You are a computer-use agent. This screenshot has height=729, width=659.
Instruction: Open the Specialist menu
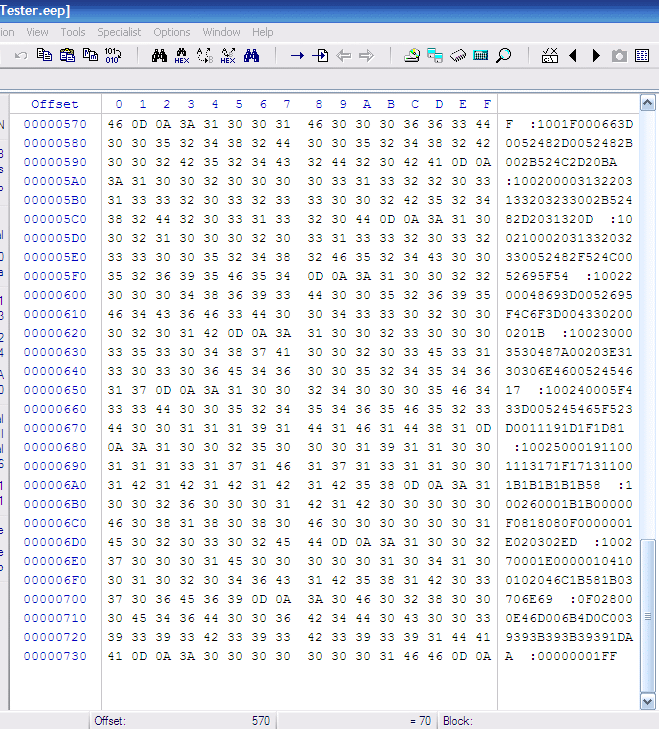[x=119, y=32]
